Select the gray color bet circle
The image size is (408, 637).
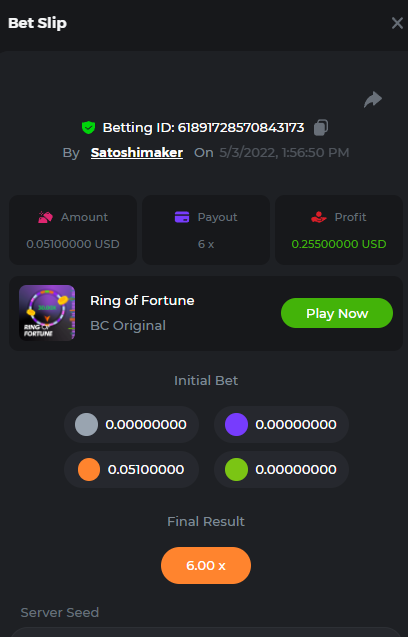(87, 425)
